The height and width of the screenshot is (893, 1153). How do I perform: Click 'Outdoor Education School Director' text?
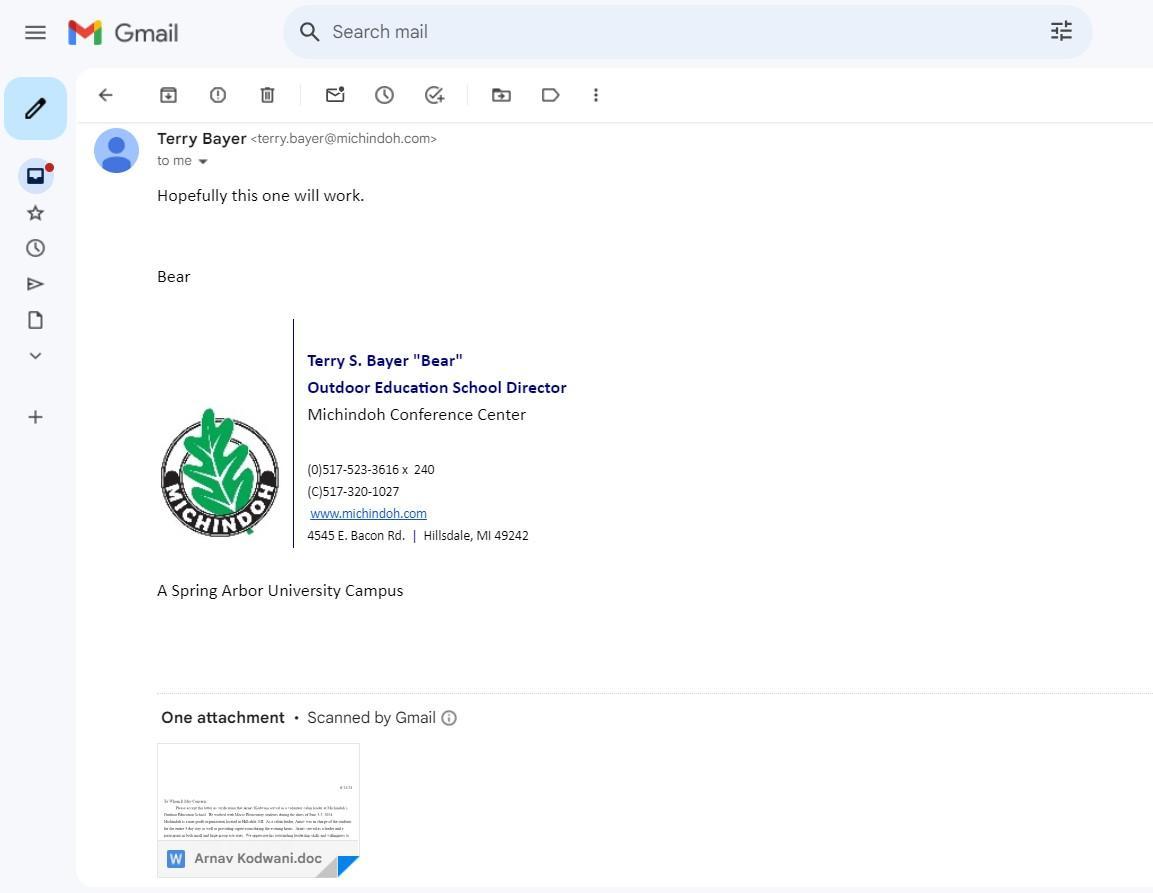437,388
